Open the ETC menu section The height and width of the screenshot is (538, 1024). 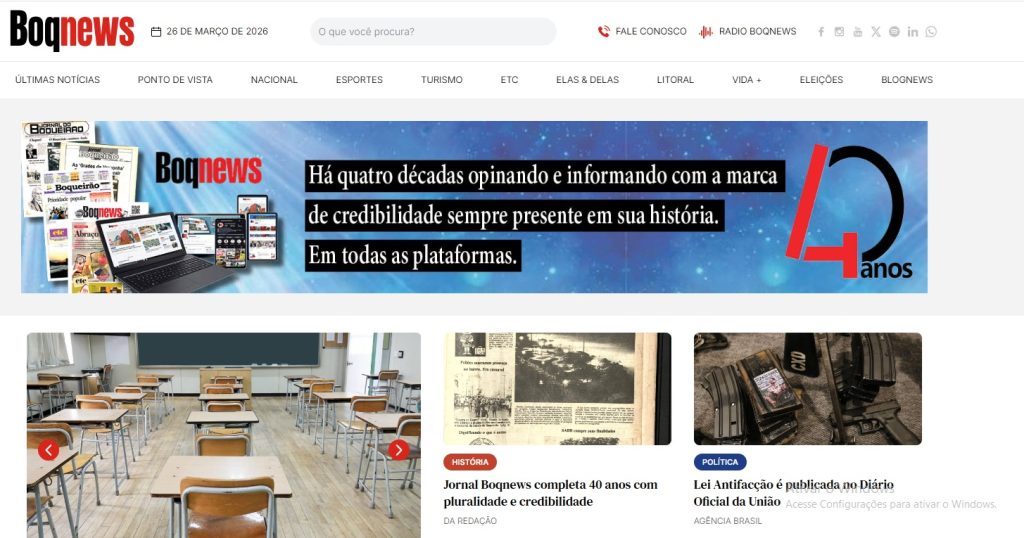click(x=509, y=80)
